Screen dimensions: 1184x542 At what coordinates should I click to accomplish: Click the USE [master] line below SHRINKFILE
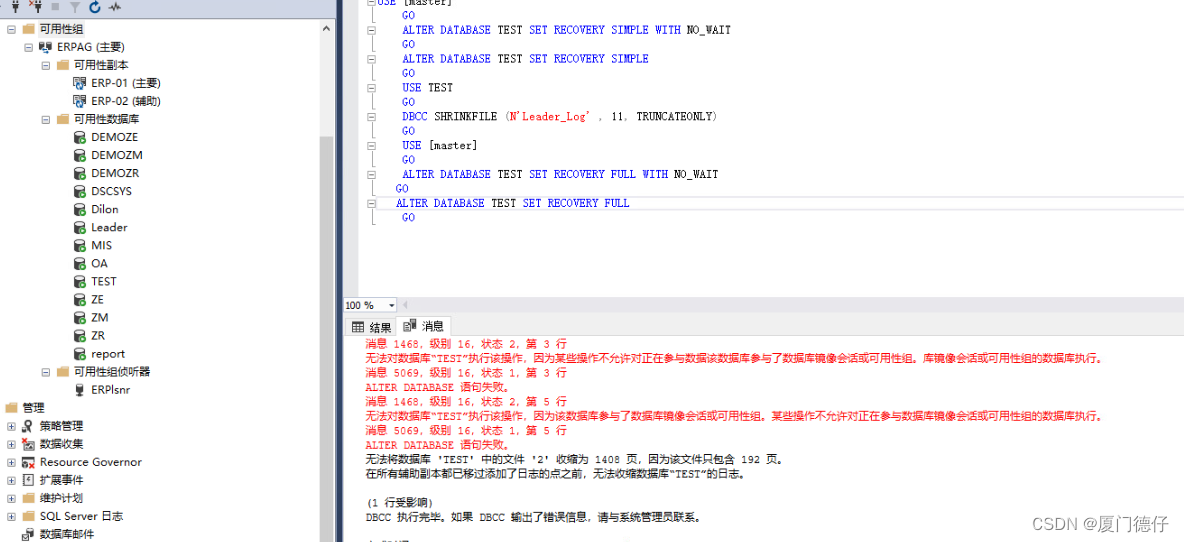point(439,146)
